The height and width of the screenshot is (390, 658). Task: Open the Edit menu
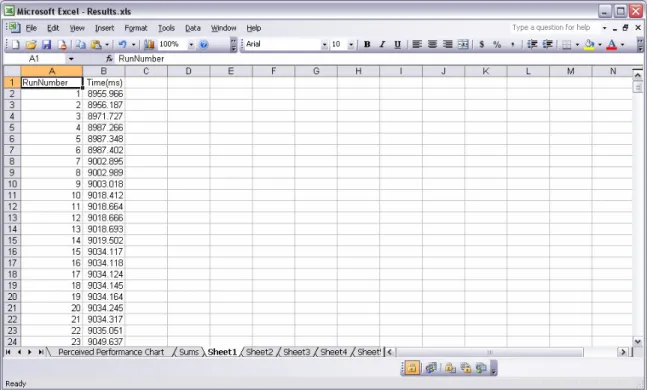(53, 28)
